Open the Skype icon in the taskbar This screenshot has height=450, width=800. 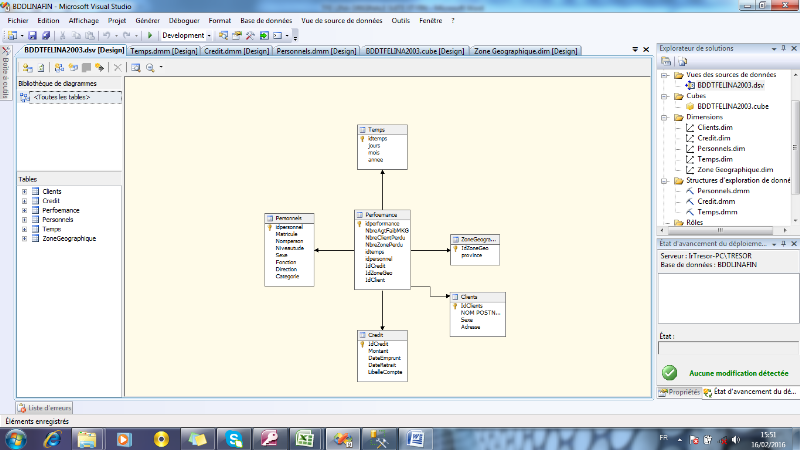click(234, 439)
